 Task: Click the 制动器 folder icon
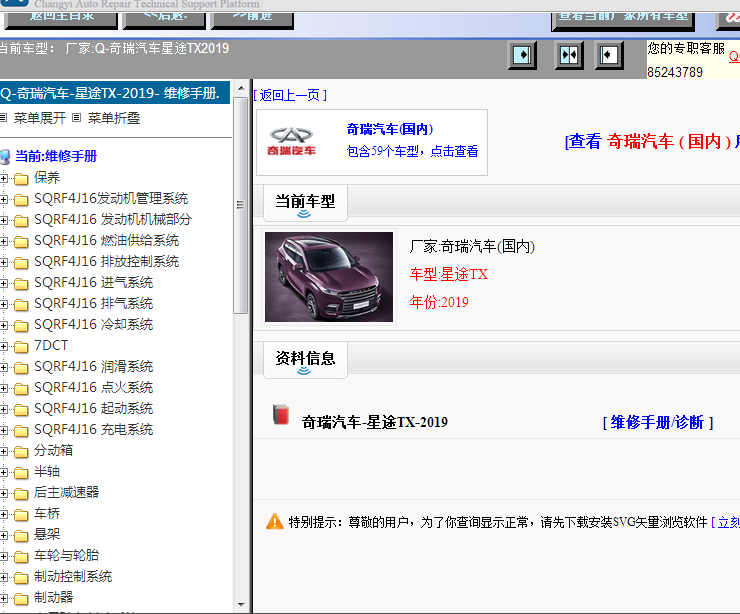21,598
